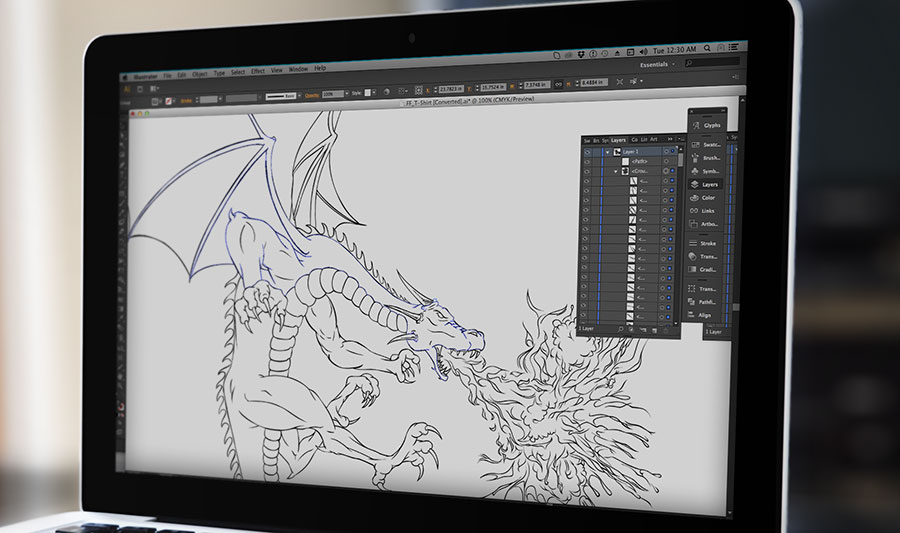Image resolution: width=900 pixels, height=533 pixels.
Task: Click the X position input field
Action: (451, 88)
